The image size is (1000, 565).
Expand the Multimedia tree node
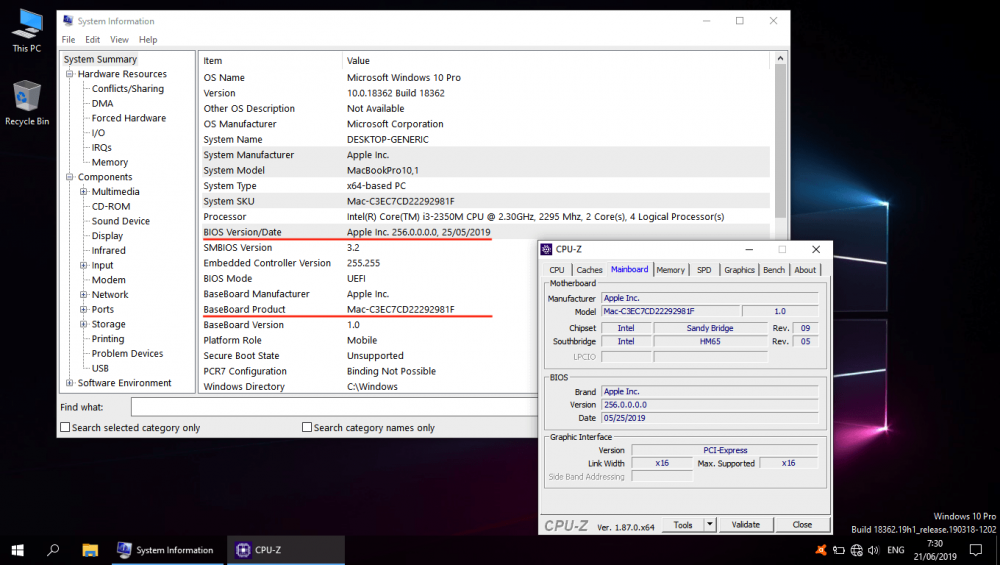coord(84,191)
